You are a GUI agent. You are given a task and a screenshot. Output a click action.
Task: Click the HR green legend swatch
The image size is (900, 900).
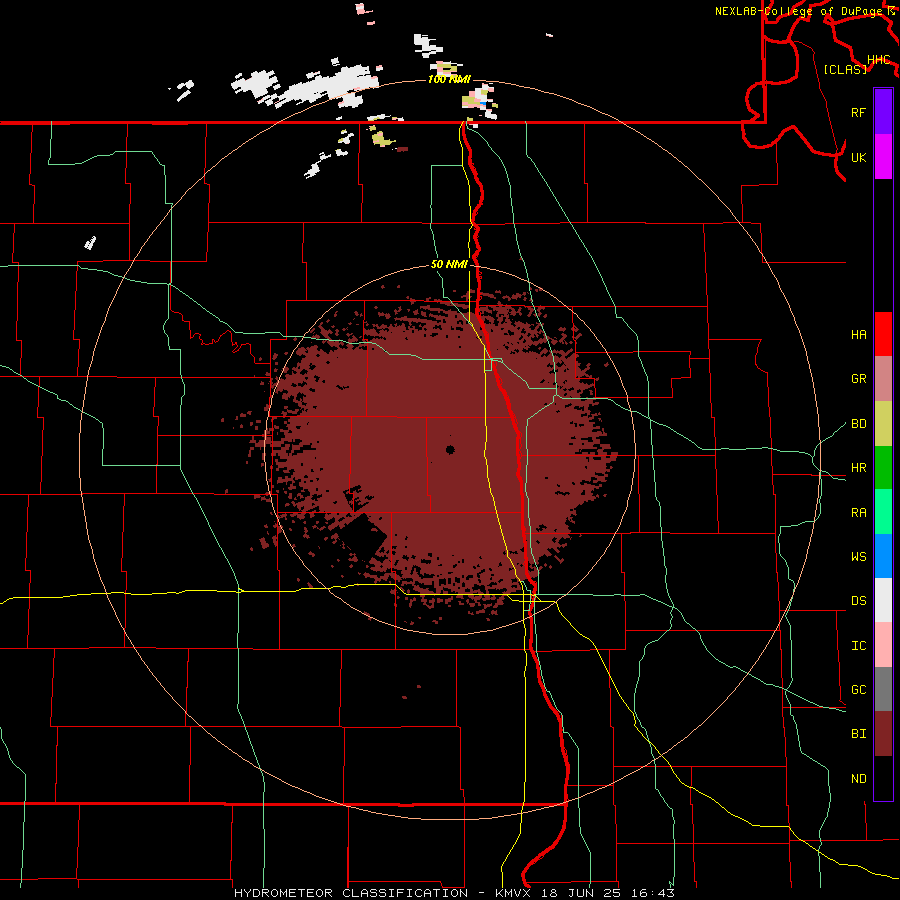point(883,468)
